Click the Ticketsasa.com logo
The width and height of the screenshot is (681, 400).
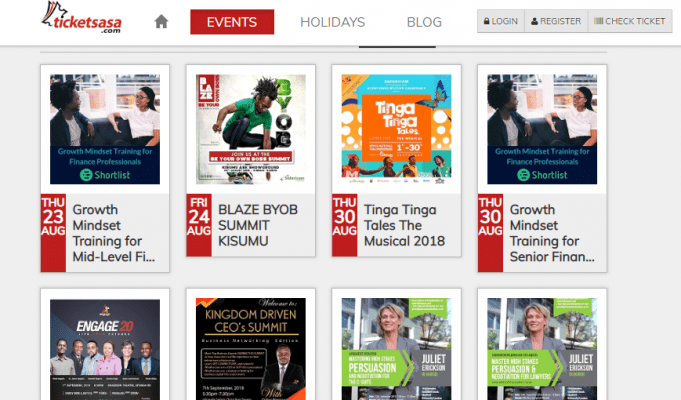click(x=81, y=18)
